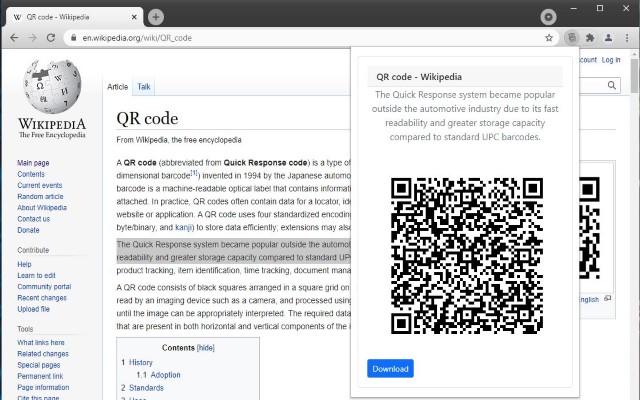Close the QR code - Wikipedia tab
Viewport: 640px width, 400px height.
134,17
